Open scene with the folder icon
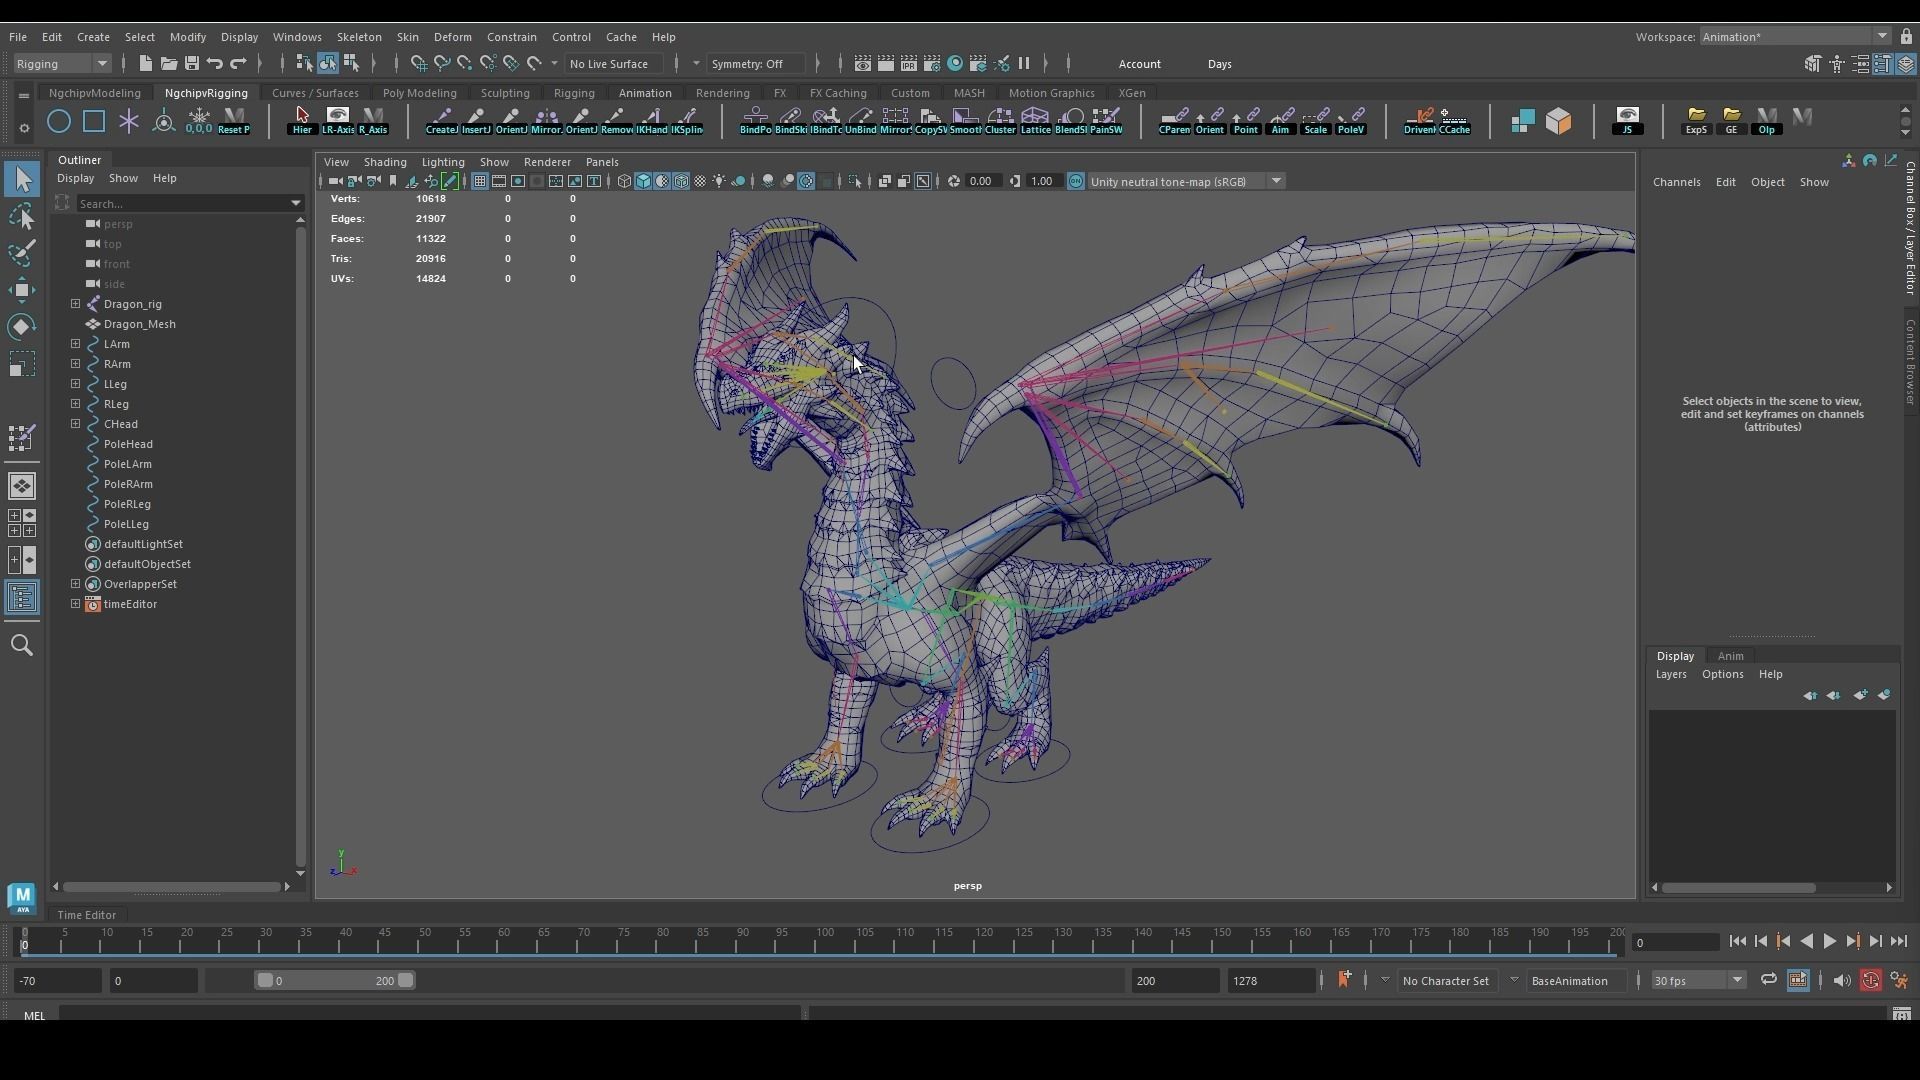1920x1080 pixels. 168,63
